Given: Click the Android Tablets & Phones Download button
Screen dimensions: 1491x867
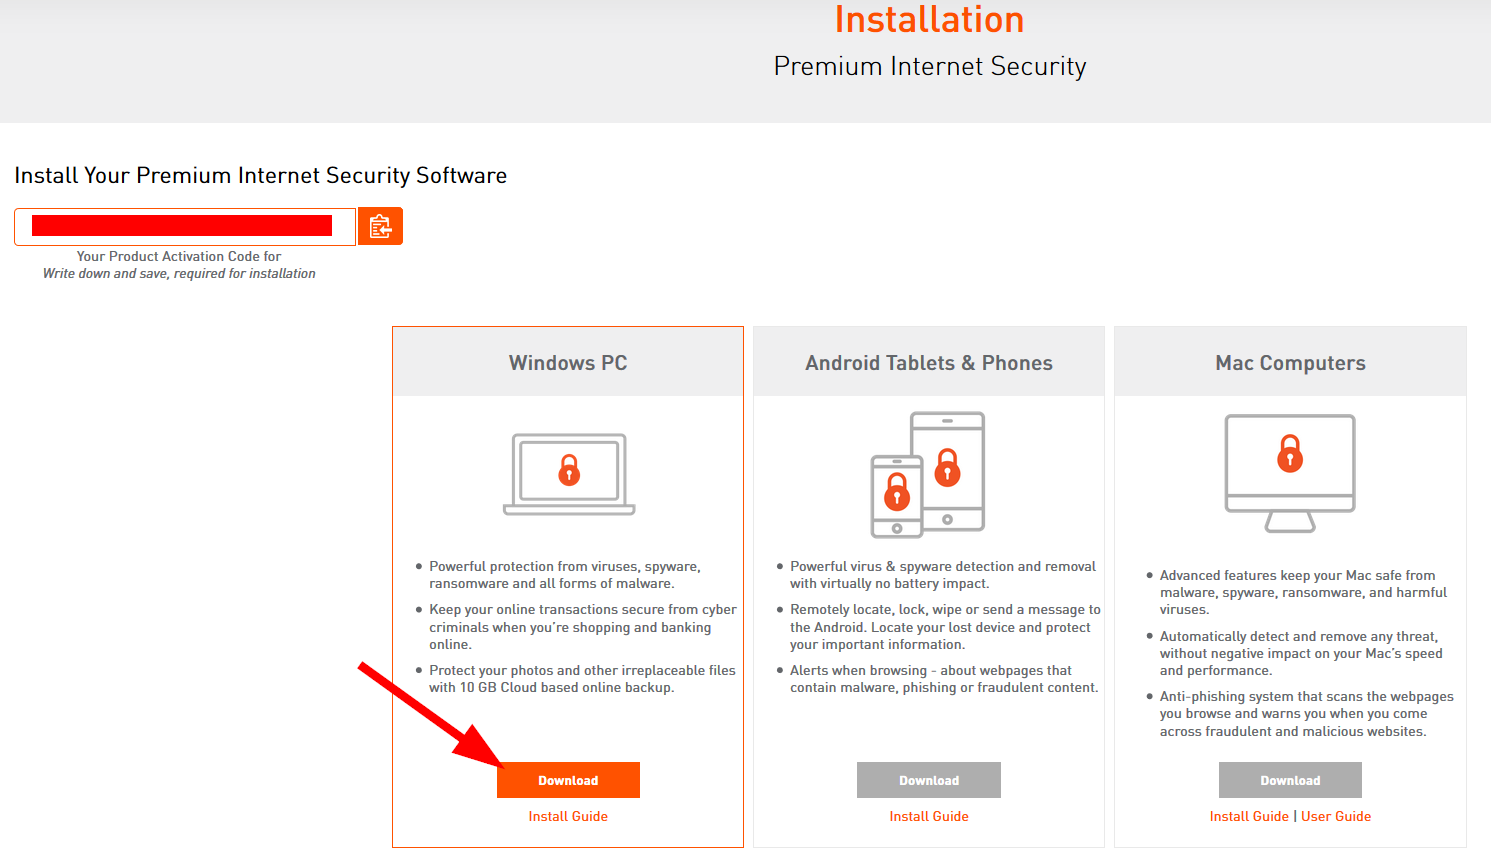Looking at the screenshot, I should tap(929, 780).
